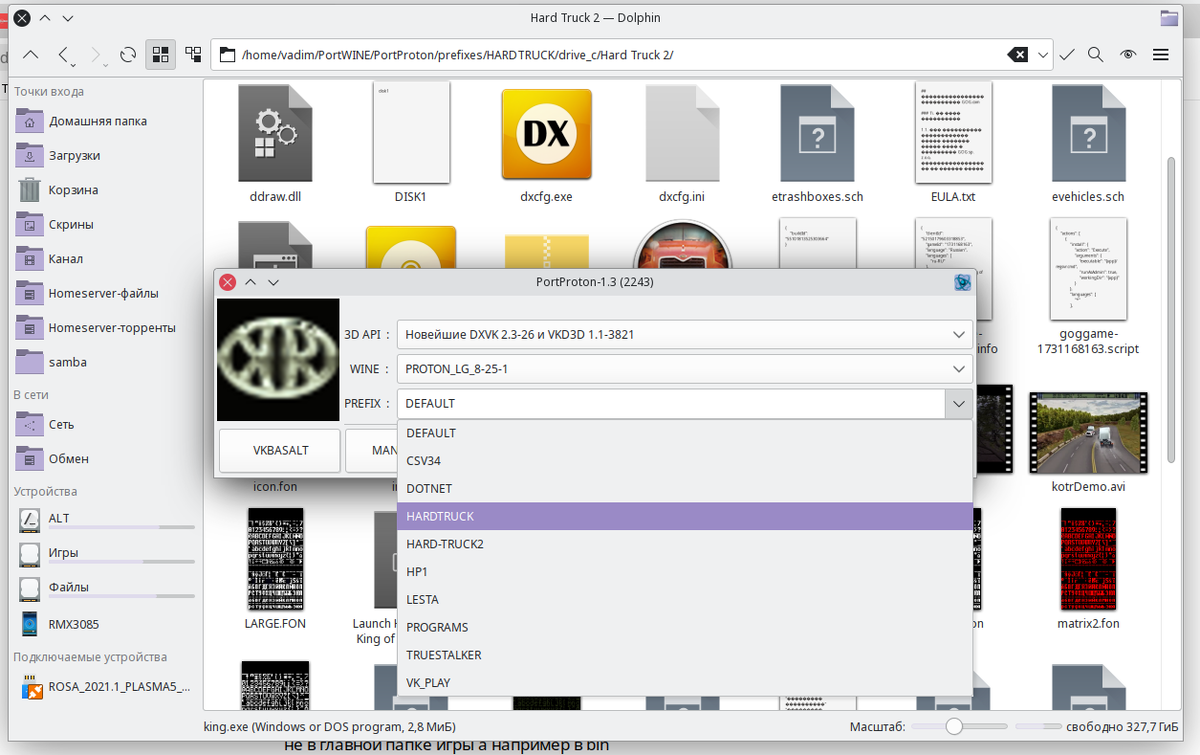
Task: Open the 3D API dropdown
Action: tap(685, 335)
